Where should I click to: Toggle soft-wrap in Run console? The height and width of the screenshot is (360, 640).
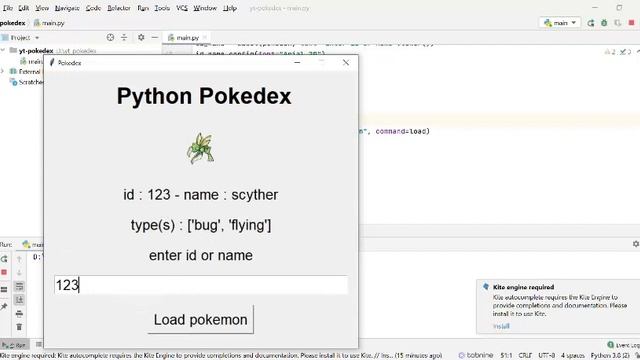19,286
